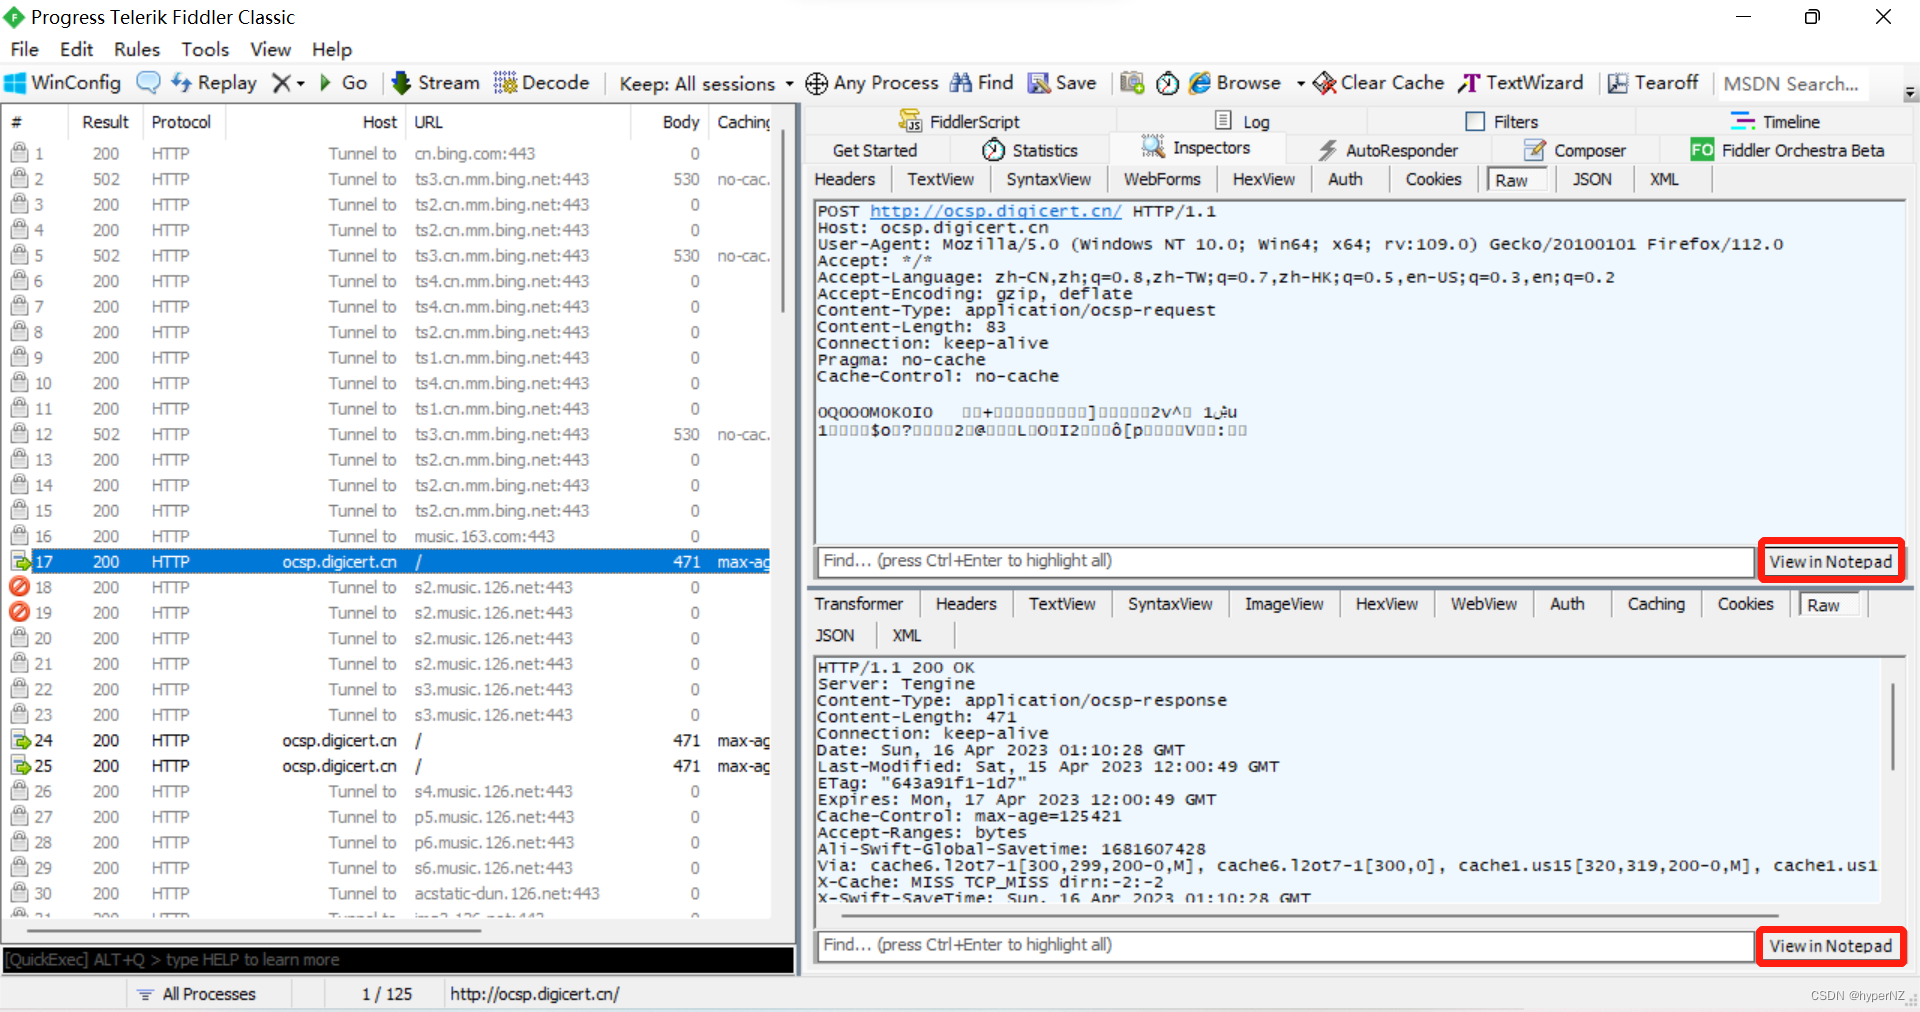Click the Browse Internet Explorer icon
The image size is (1920, 1012).
1200,83
